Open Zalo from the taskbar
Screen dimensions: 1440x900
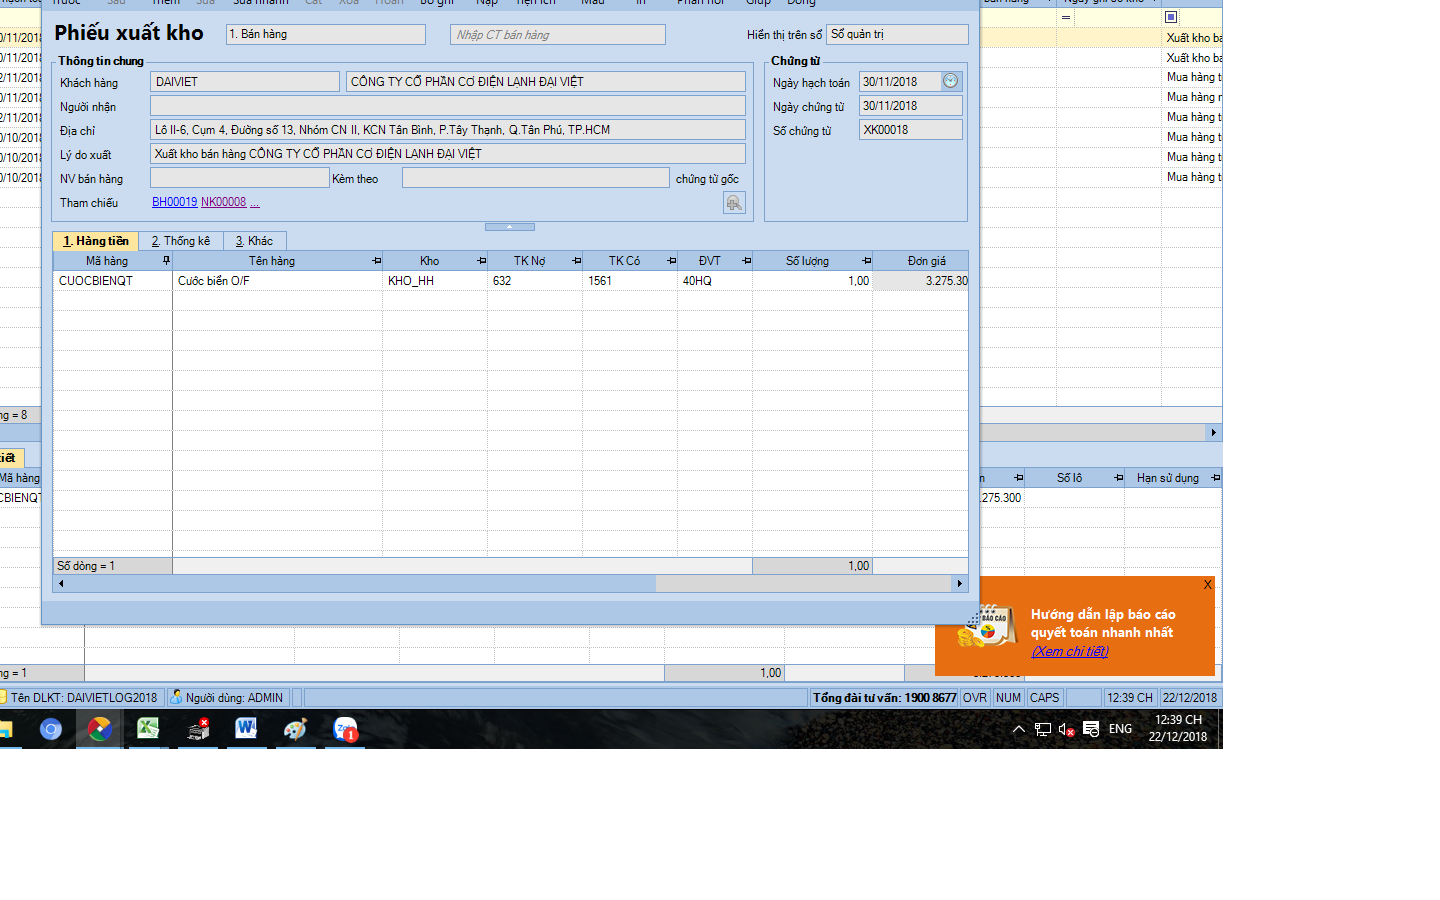[x=345, y=730]
